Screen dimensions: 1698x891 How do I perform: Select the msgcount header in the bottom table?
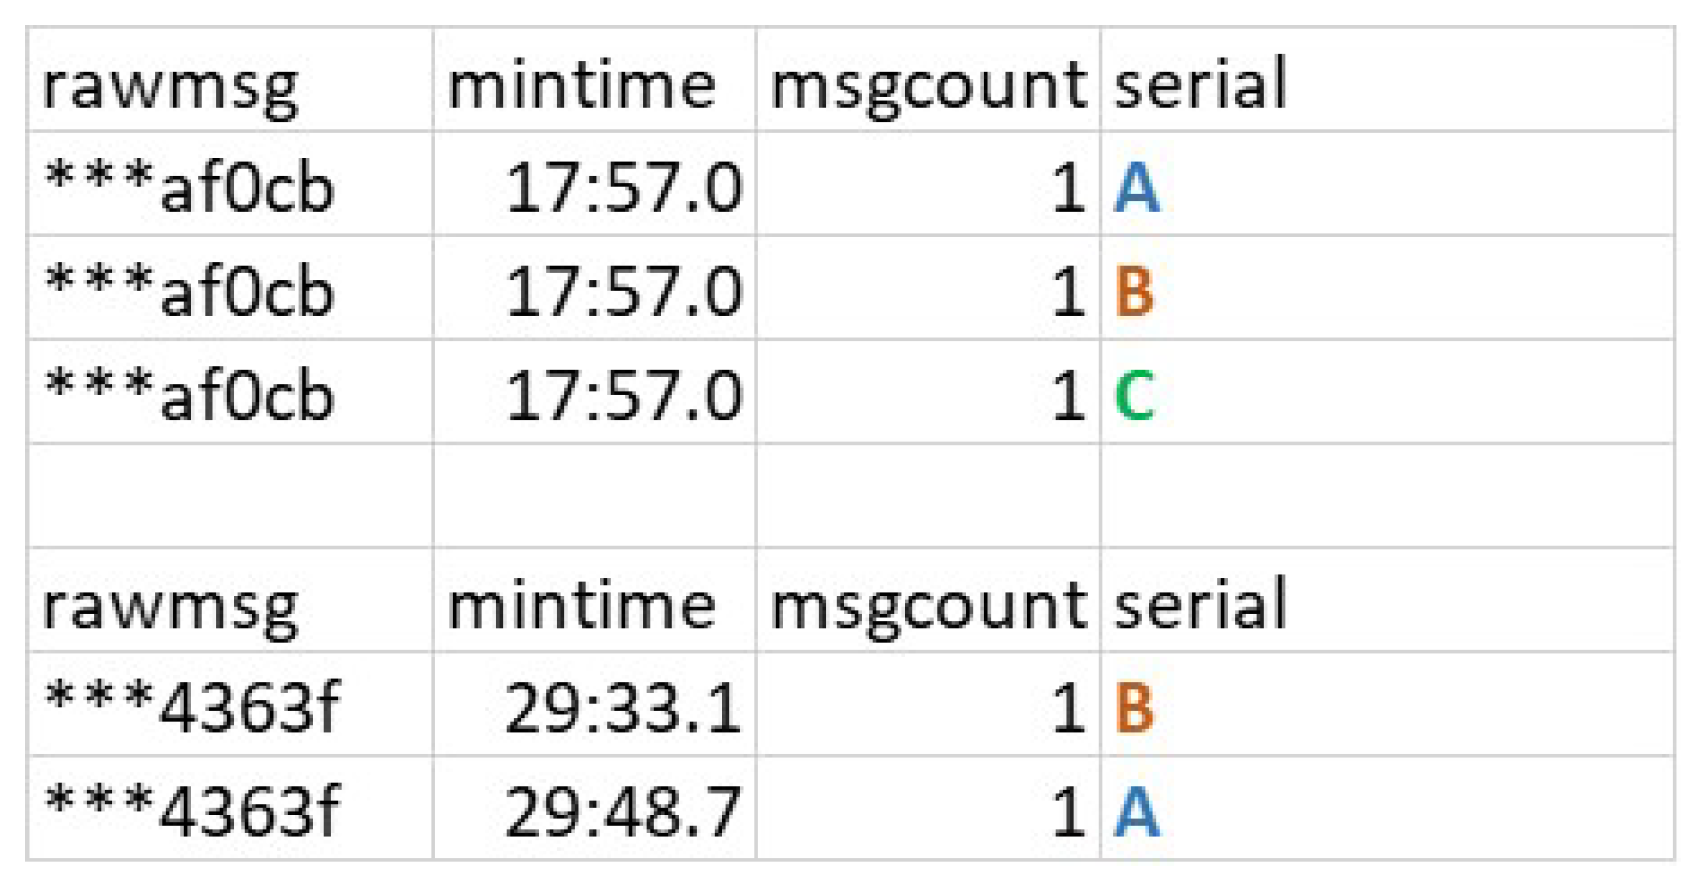tap(927, 607)
